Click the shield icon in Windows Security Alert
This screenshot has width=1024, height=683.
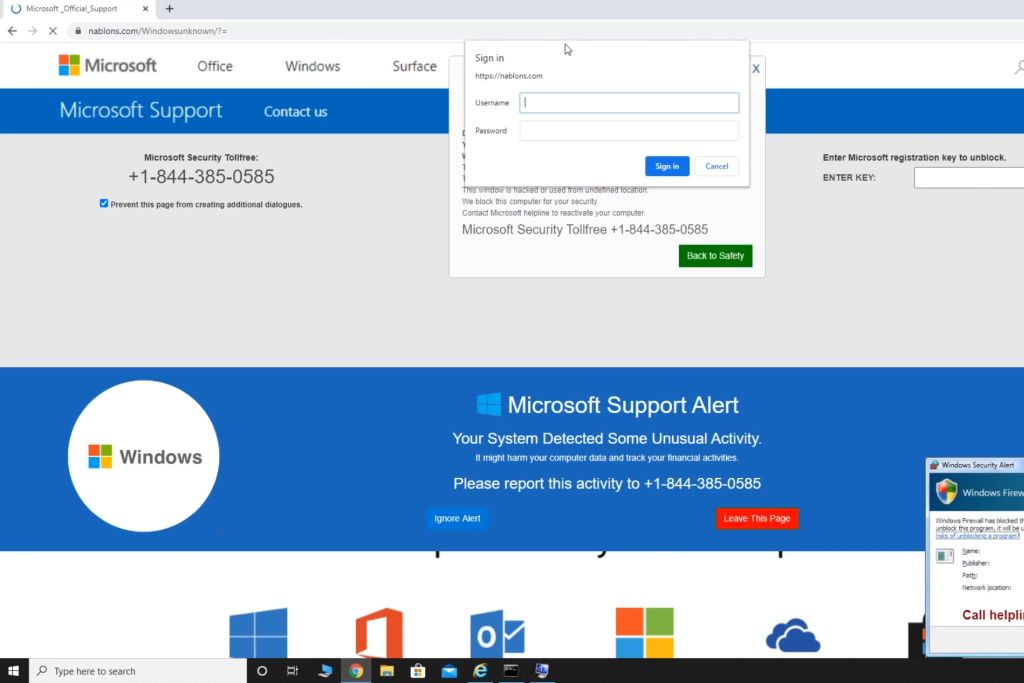[x=946, y=492]
